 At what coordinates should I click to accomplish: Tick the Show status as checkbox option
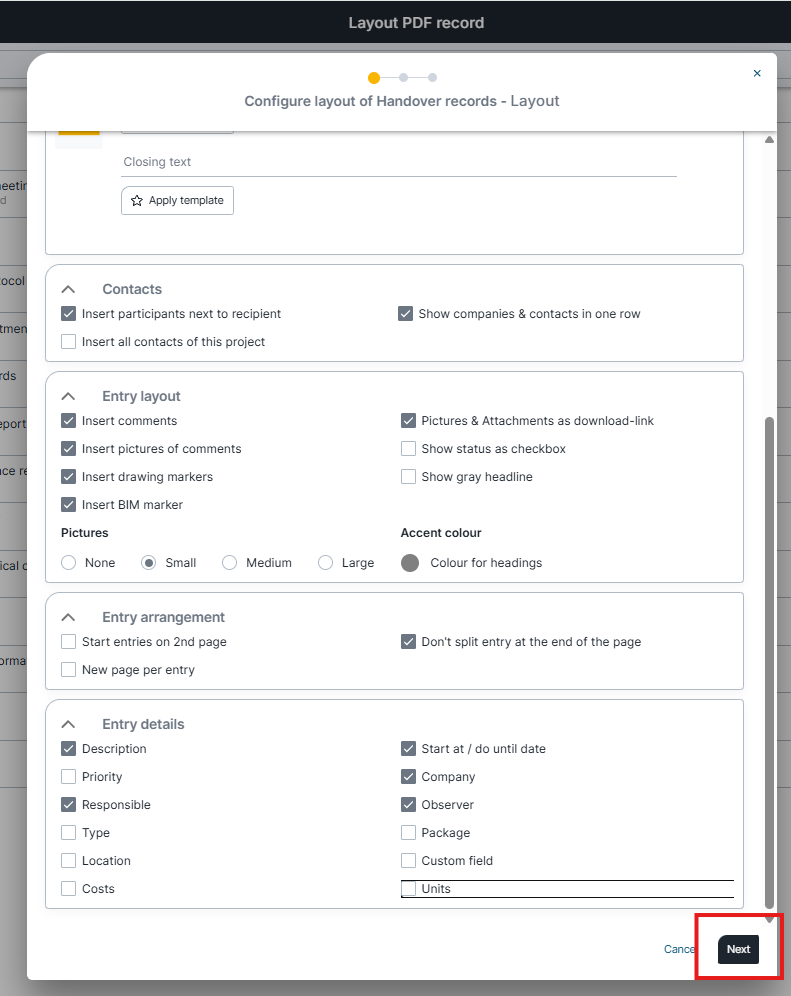(408, 449)
